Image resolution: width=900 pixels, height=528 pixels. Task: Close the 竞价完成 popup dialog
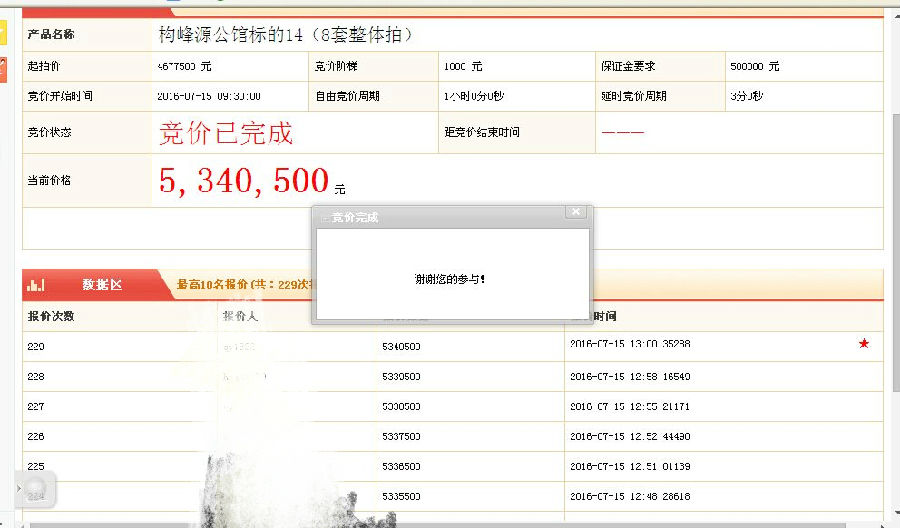574,212
